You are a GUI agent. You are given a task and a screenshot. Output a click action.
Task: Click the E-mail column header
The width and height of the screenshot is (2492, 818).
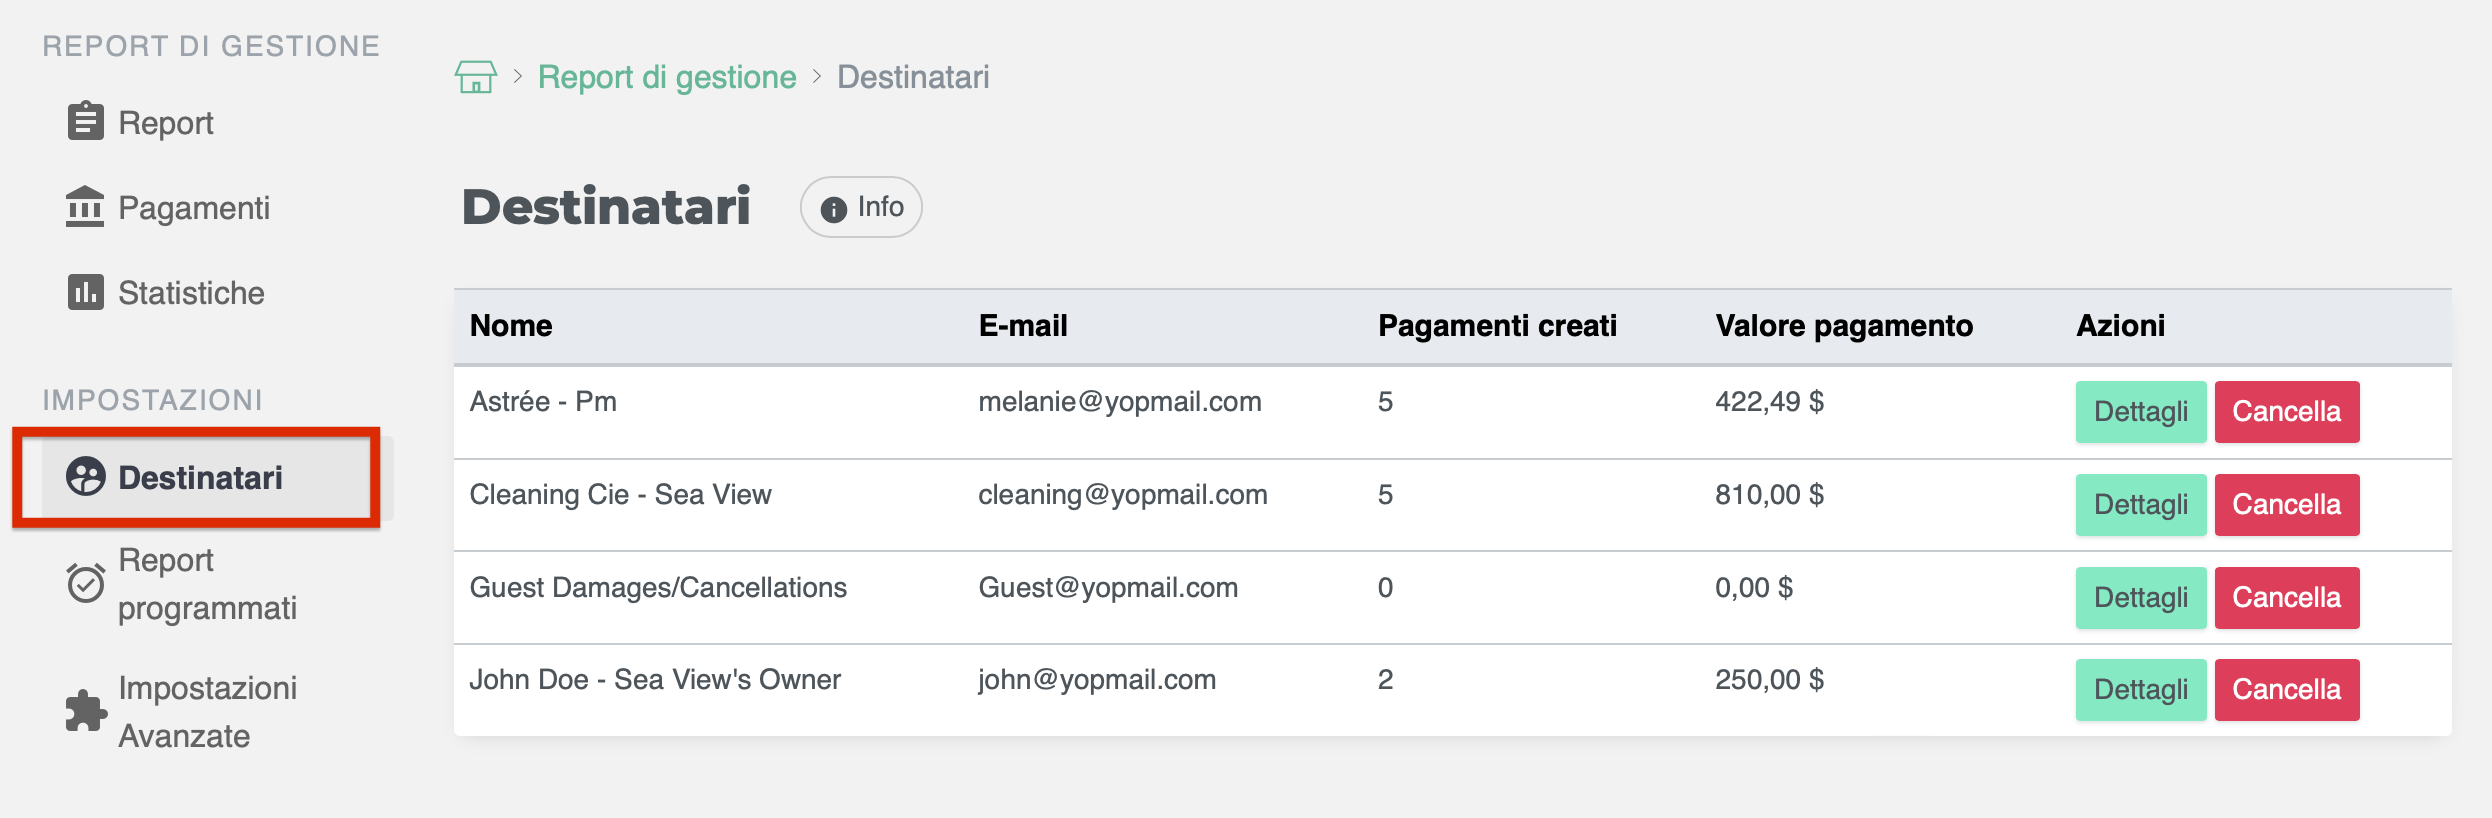click(x=1023, y=326)
